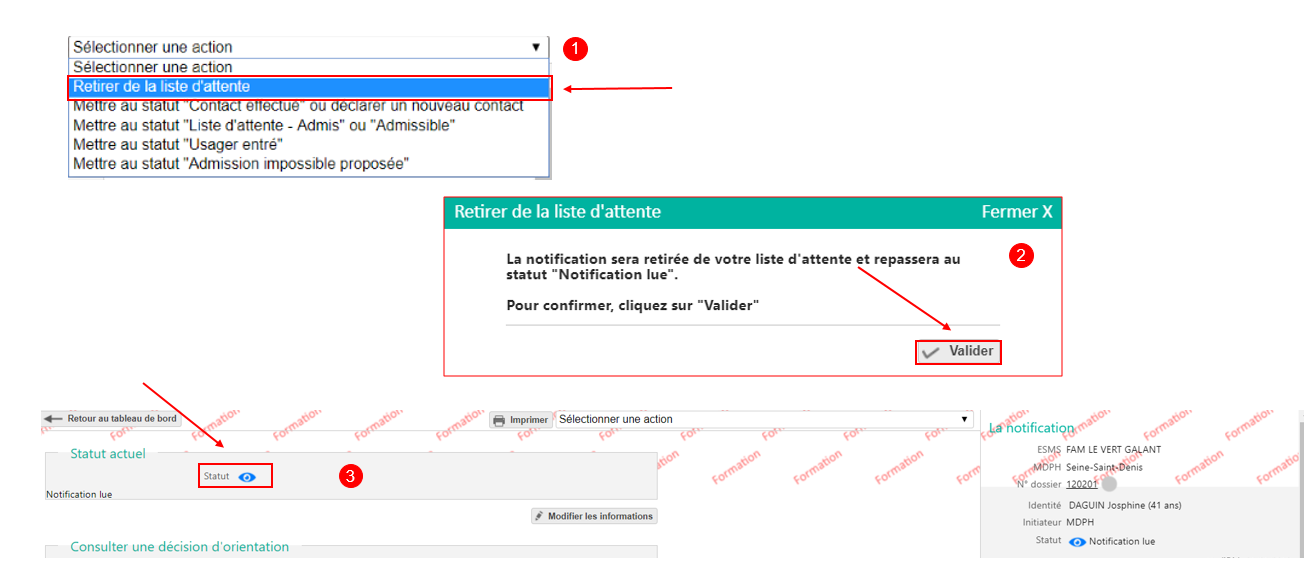Confirm removal by pressing Valider
Image resolution: width=1310 pixels, height=571 pixels.
(958, 352)
